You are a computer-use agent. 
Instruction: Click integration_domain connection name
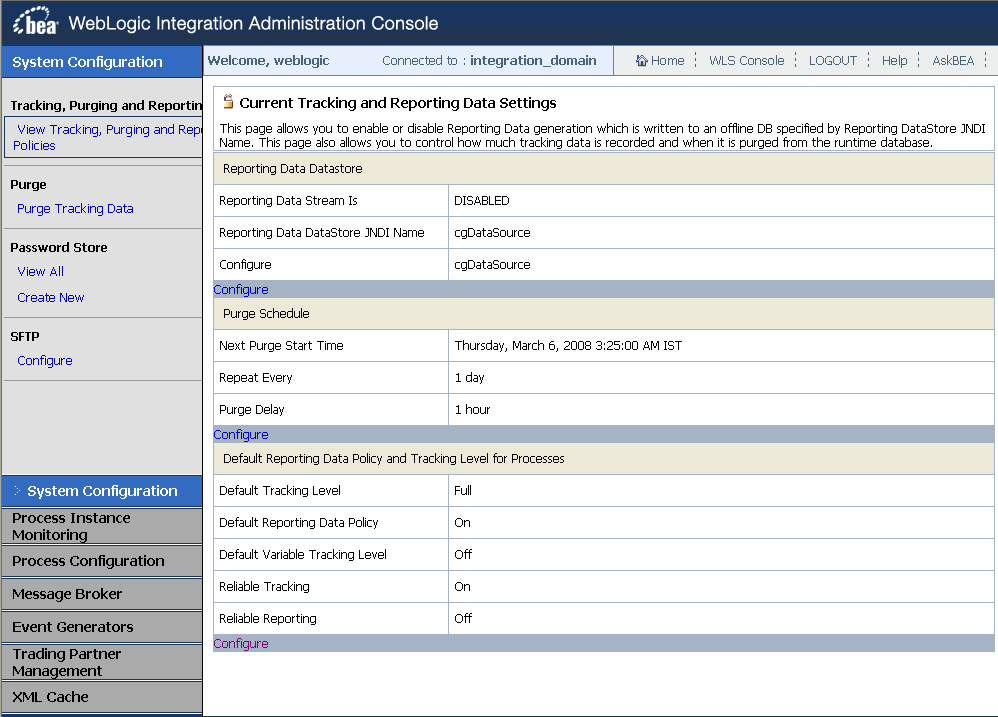point(533,60)
